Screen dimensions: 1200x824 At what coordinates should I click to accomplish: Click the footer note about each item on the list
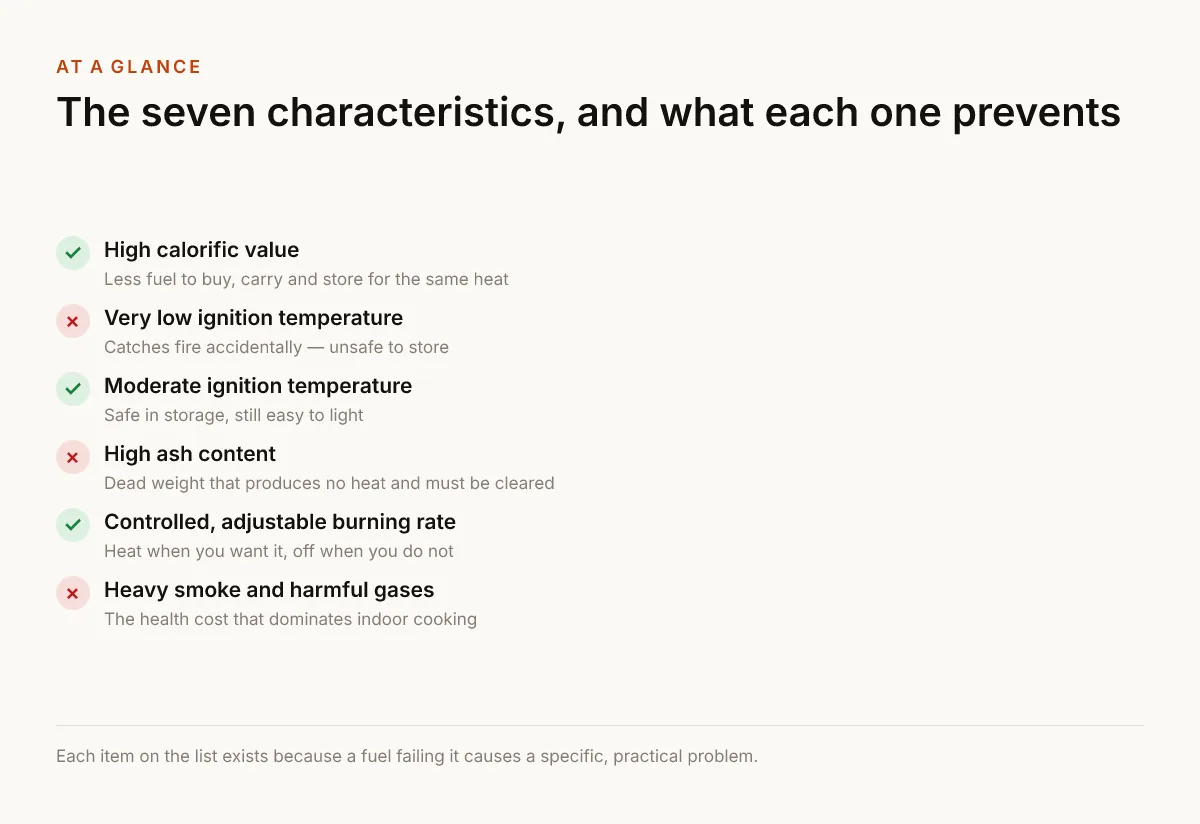407,756
